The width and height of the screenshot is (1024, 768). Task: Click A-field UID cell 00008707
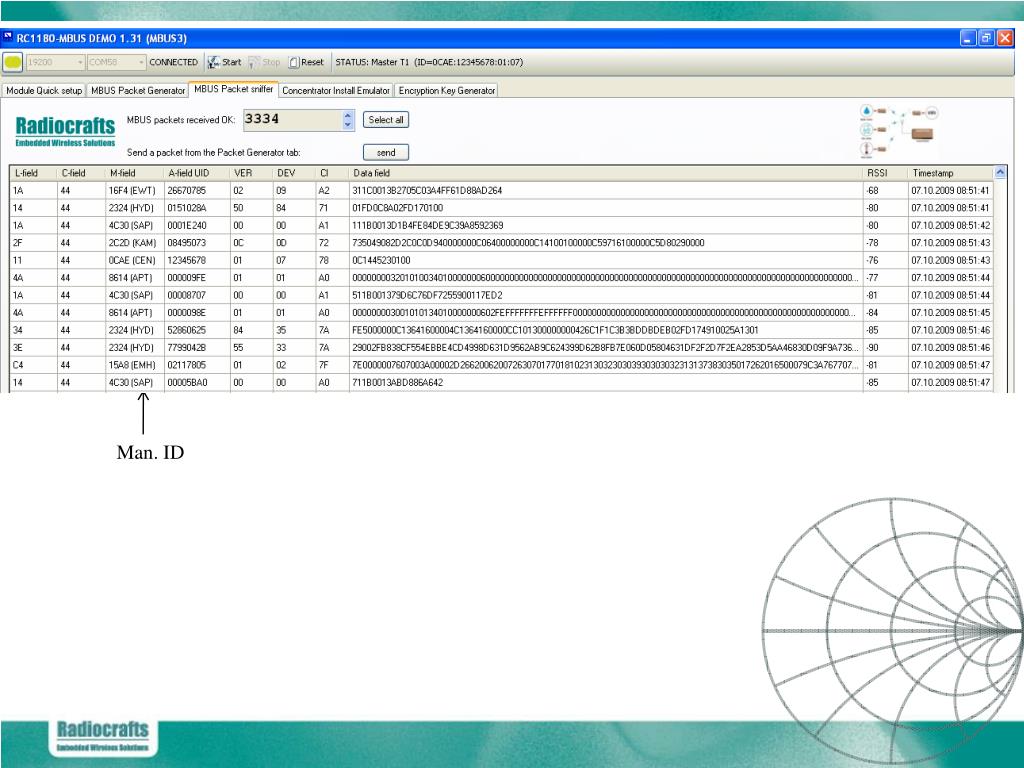coord(197,296)
